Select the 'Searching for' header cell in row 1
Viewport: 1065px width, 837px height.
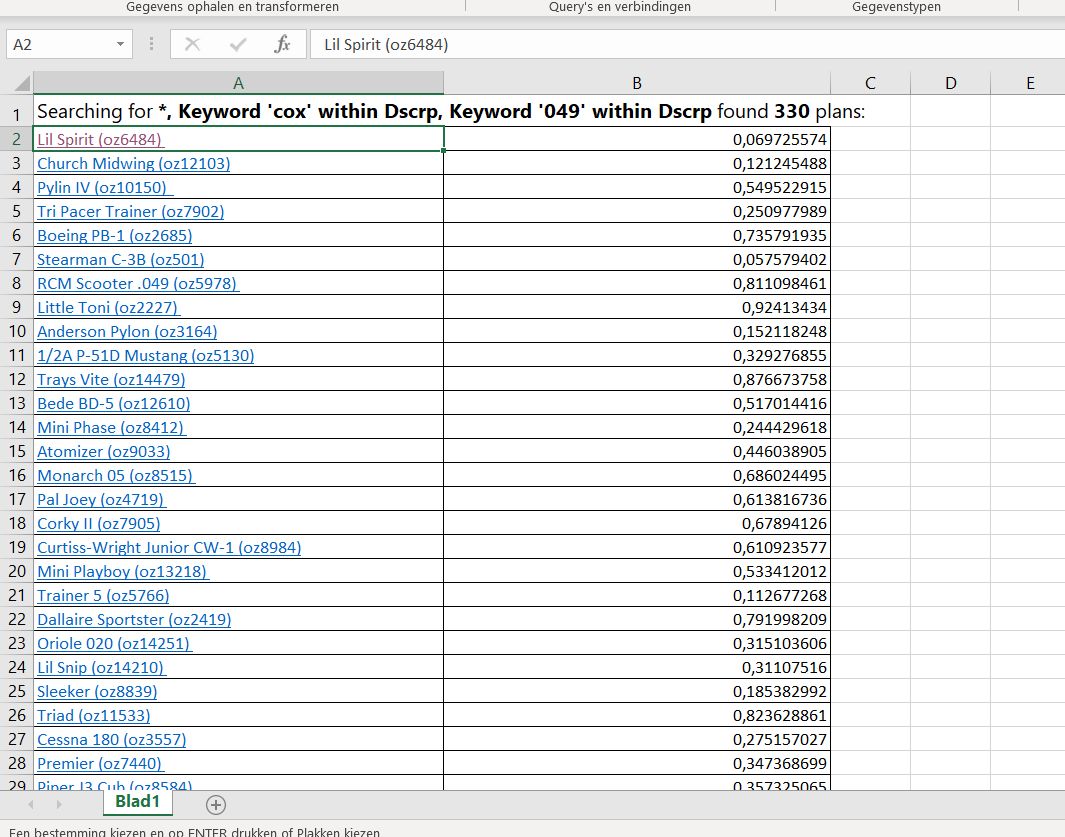pos(238,111)
